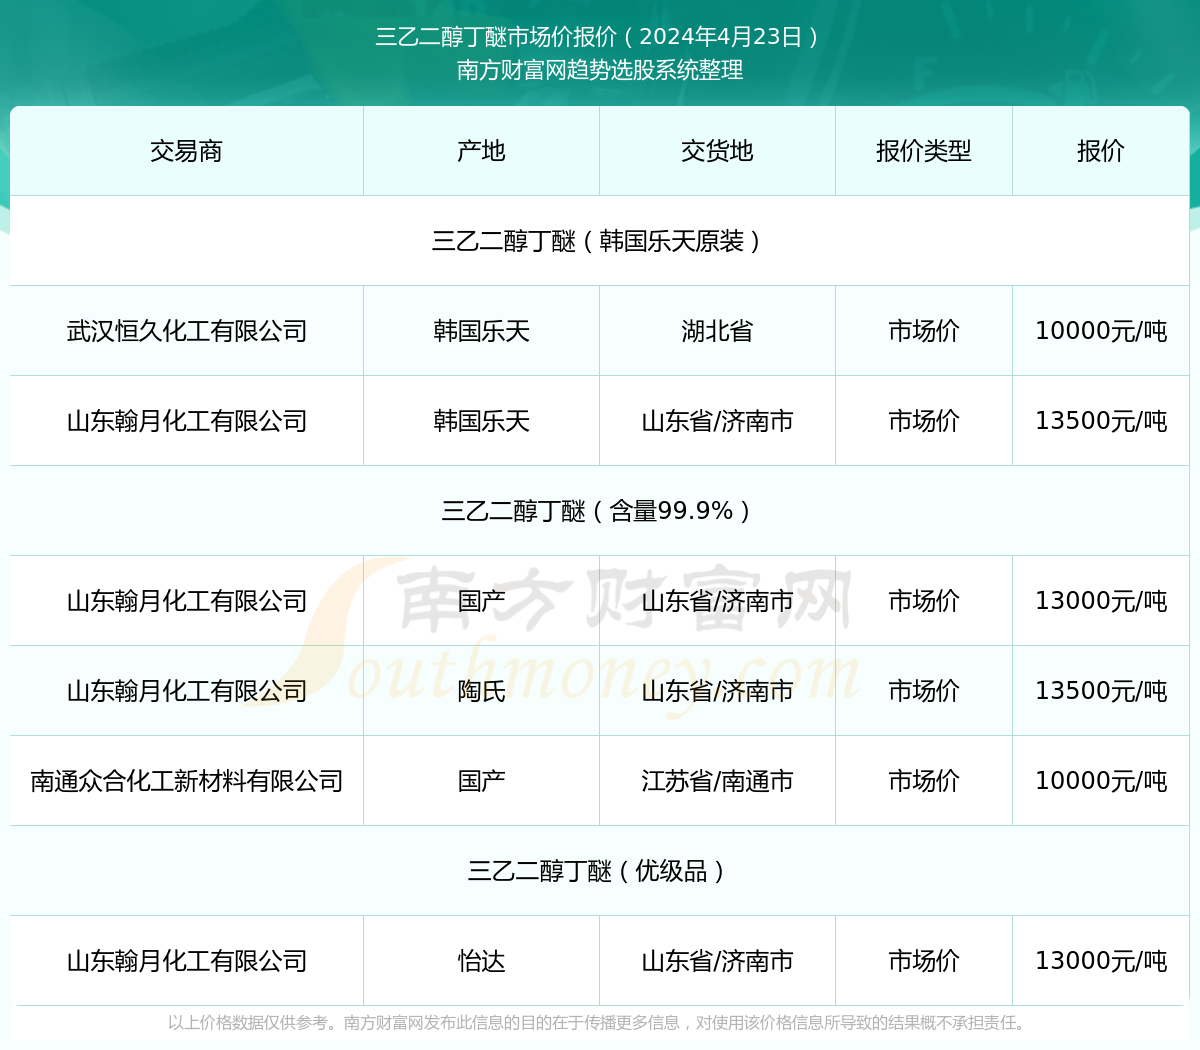Screen dimensions: 1200x1050
Task: Click 山东翰月化工有限公司 in the 怡达 row
Action: [186, 961]
